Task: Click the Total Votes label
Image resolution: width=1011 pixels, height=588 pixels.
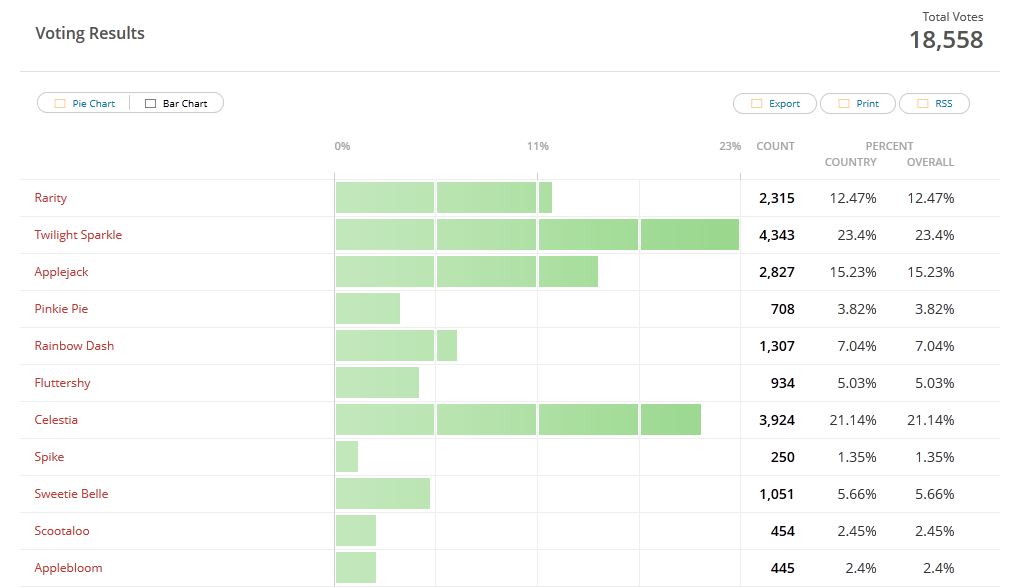Action: tap(952, 17)
